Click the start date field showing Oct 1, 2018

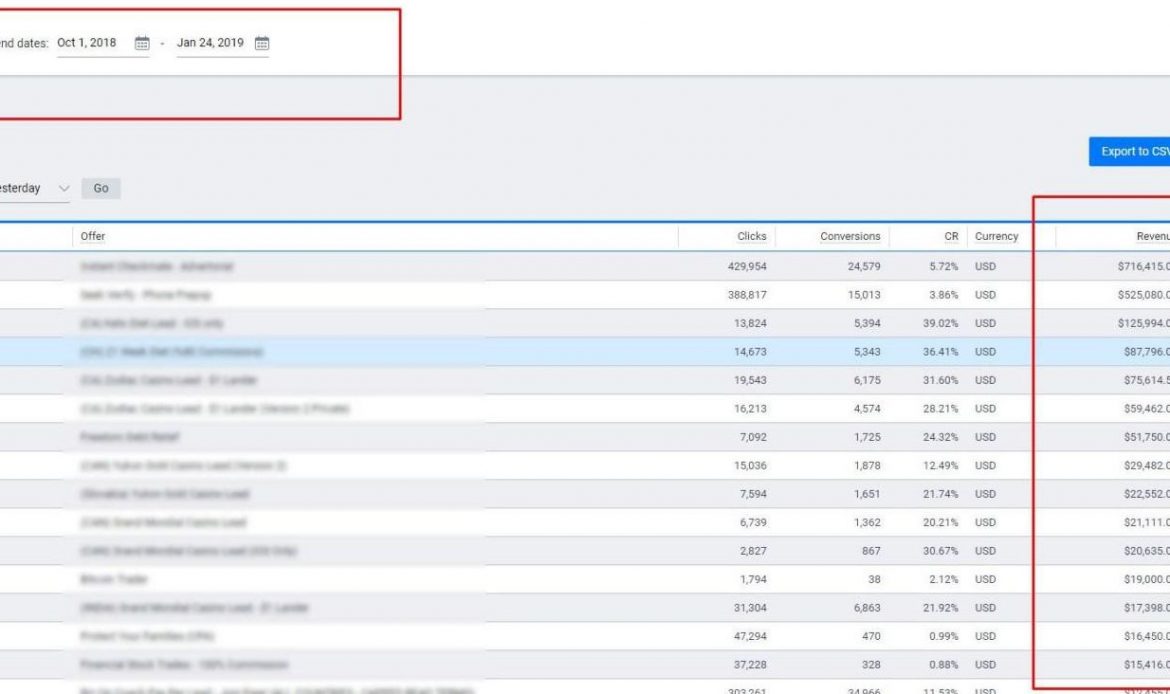click(87, 43)
